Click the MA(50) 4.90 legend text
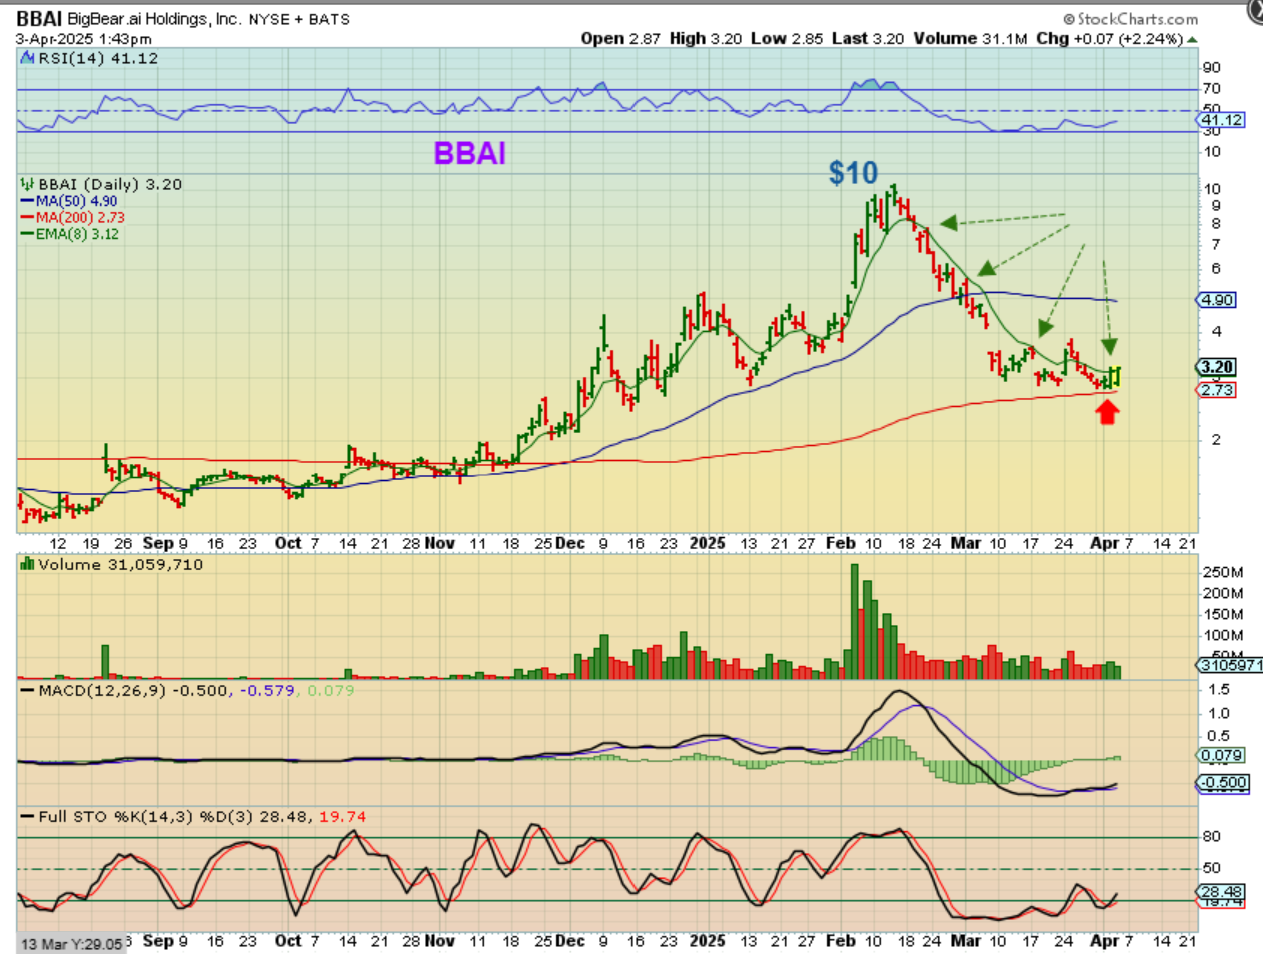 (77, 201)
